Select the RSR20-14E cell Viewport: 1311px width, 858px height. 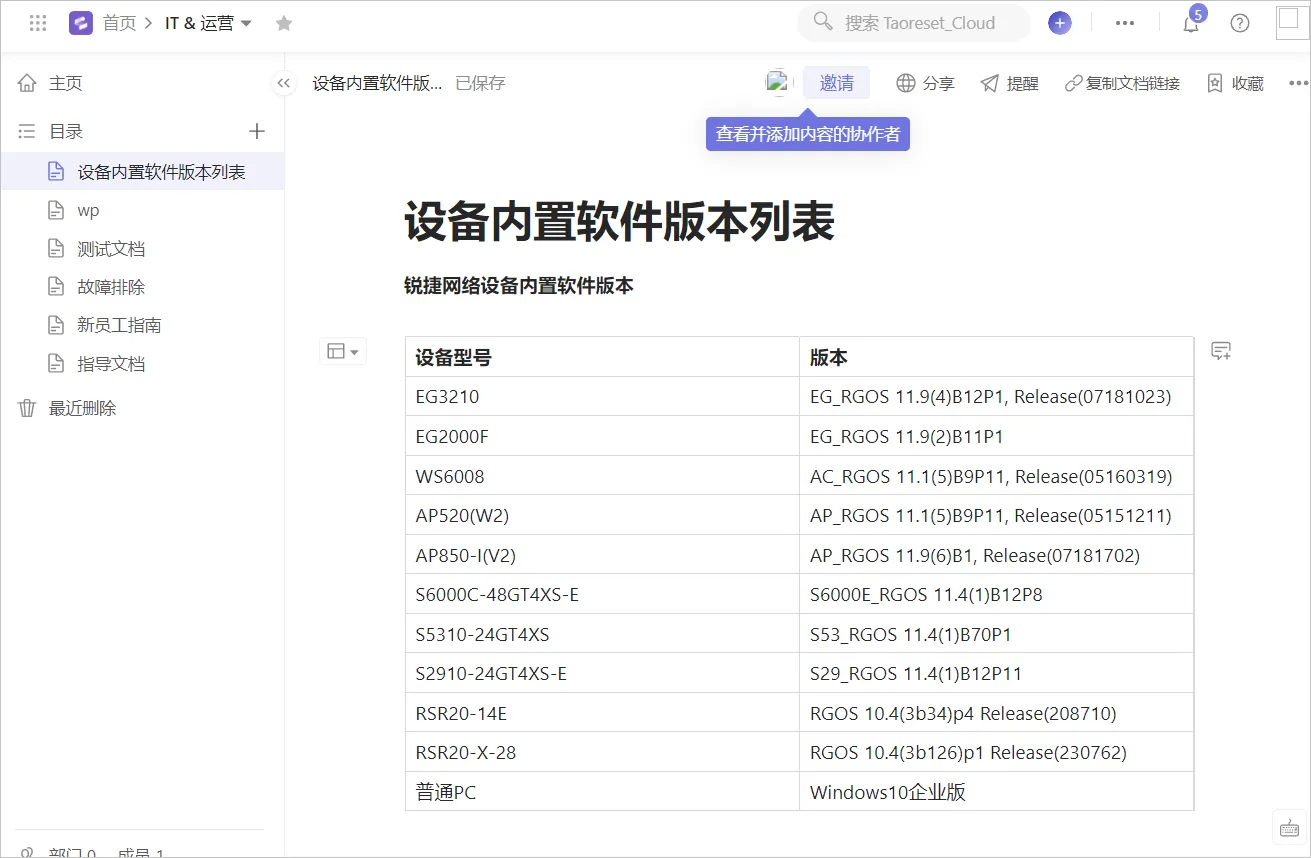coord(602,713)
